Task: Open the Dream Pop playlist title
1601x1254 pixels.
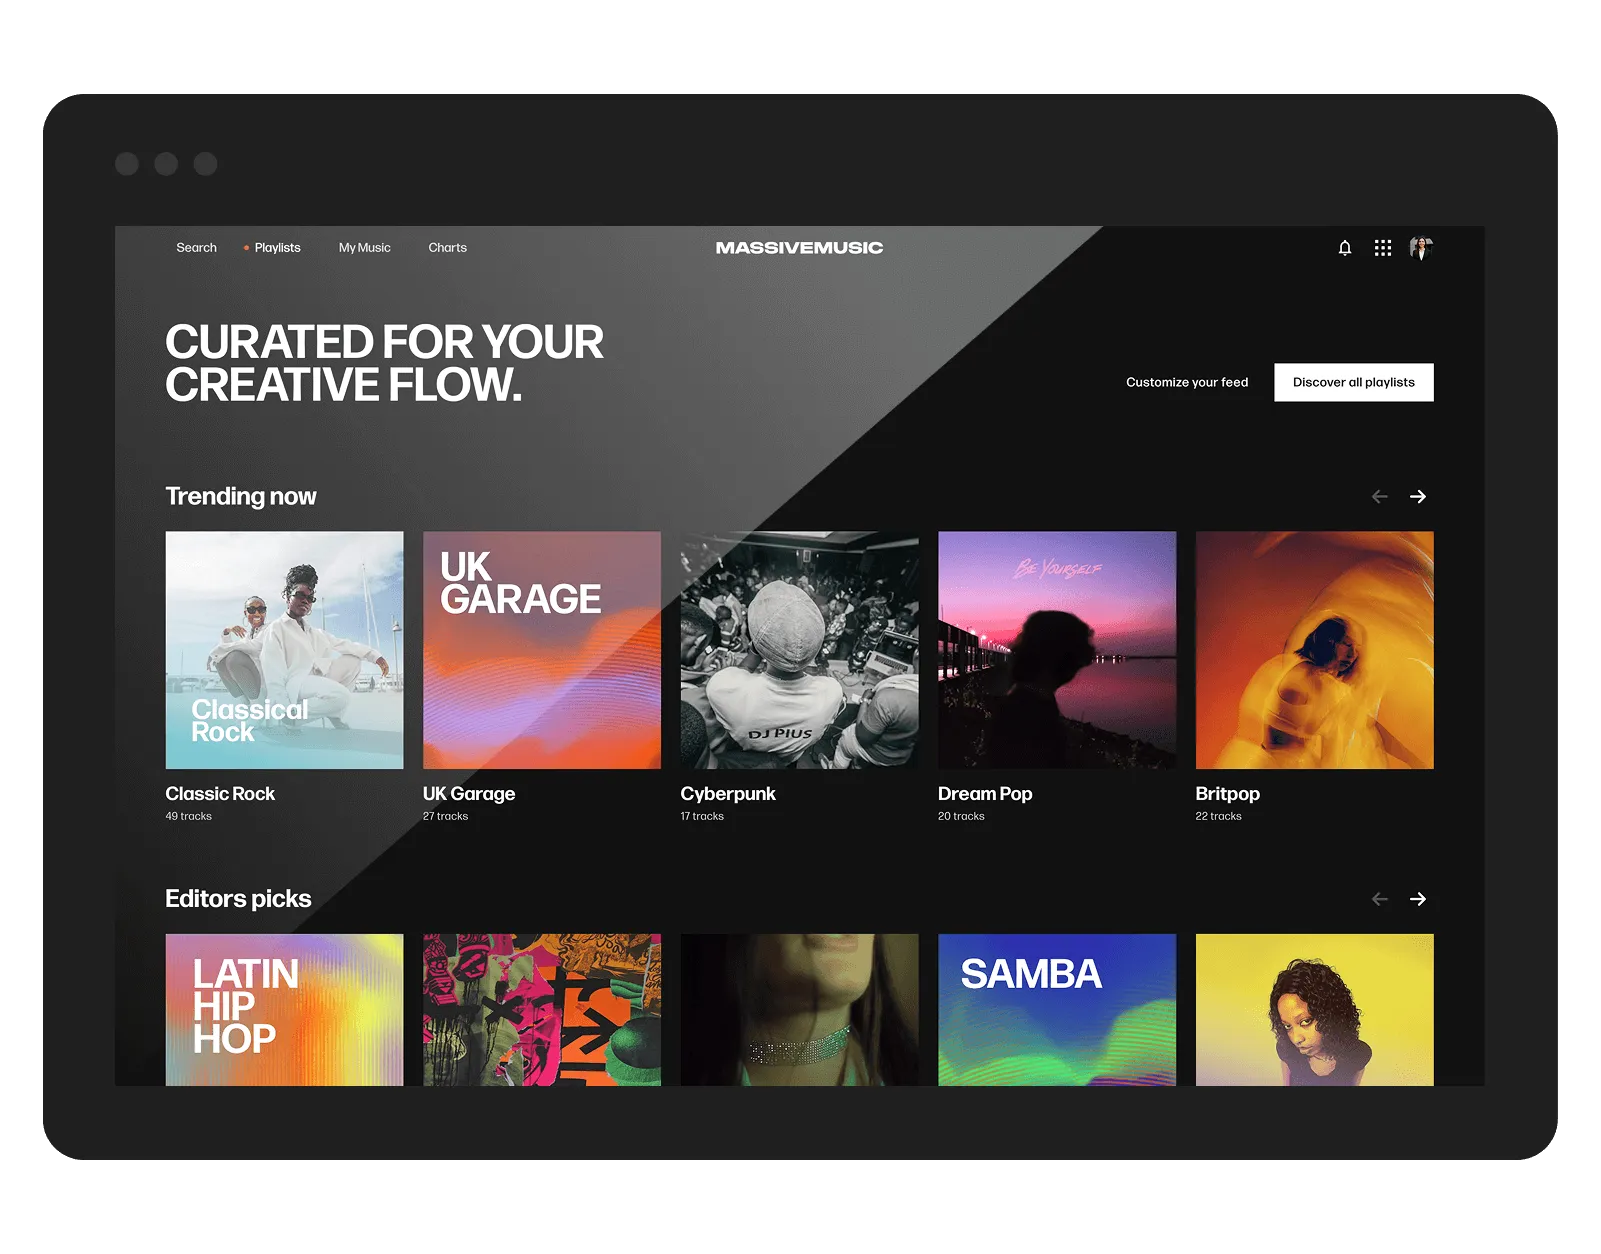Action: 984,794
